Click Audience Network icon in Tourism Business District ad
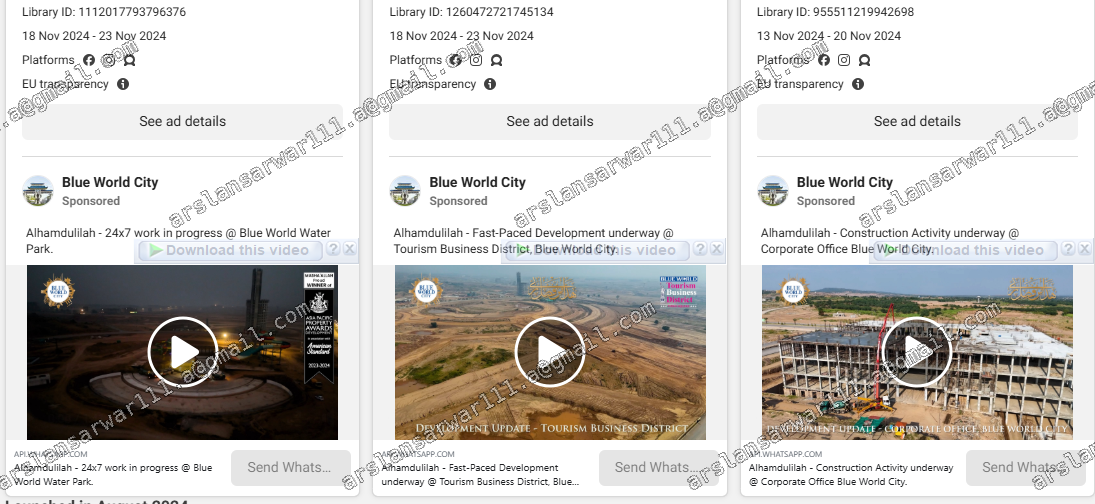Screen dimensions: 1095x504 click(x=497, y=60)
